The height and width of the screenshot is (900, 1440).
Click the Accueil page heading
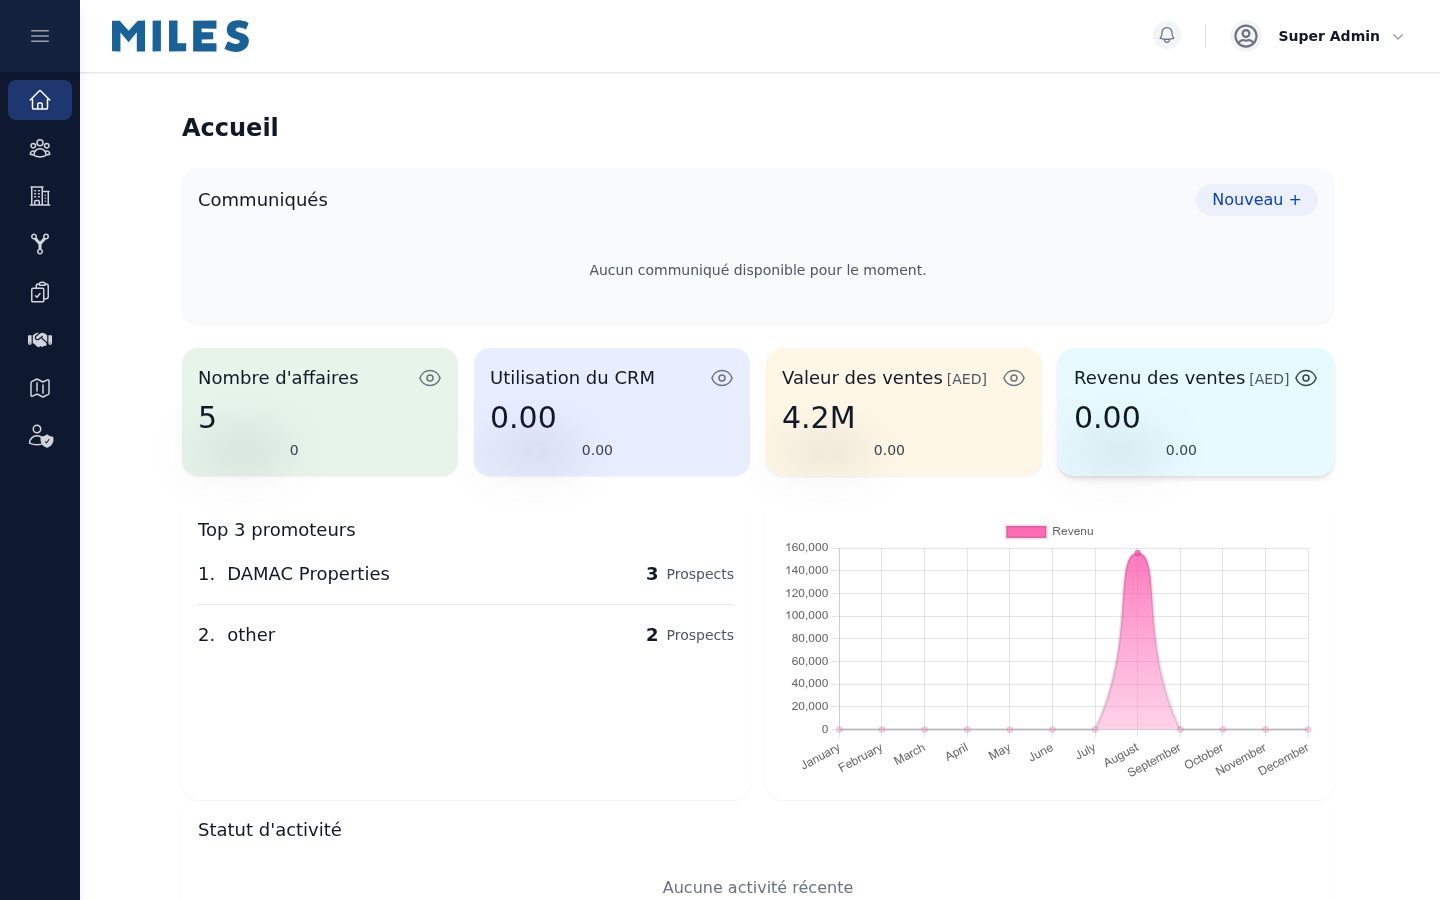[x=230, y=128]
